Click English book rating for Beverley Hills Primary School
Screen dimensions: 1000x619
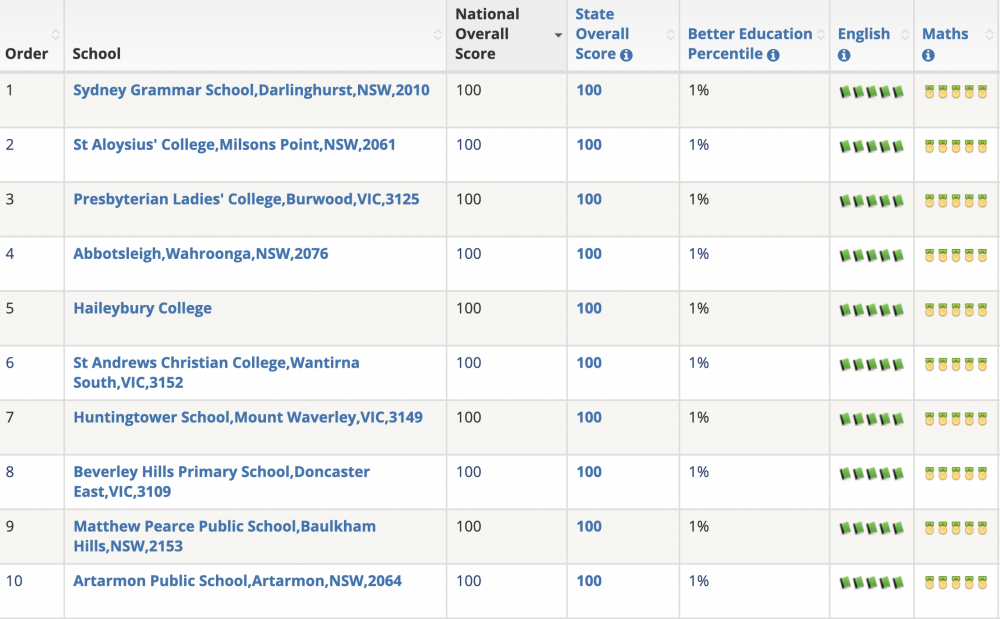click(x=871, y=474)
